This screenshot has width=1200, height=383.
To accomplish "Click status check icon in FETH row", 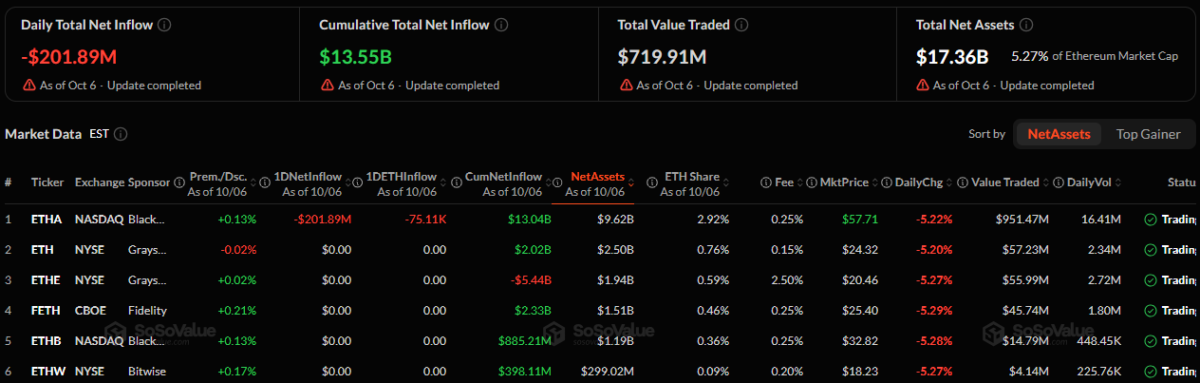I will click(x=1150, y=312).
